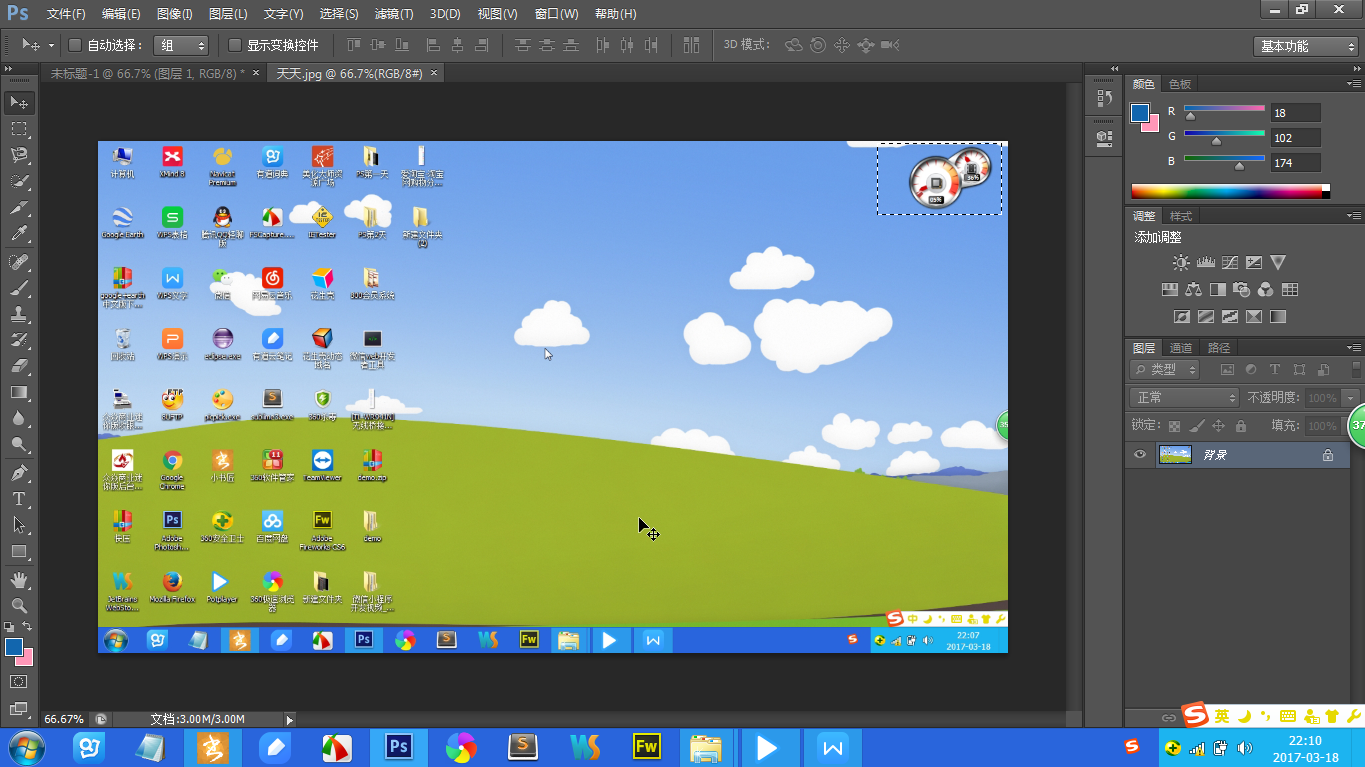
Task: Close the 天天.jpg document tab
Action: pyautogui.click(x=433, y=73)
